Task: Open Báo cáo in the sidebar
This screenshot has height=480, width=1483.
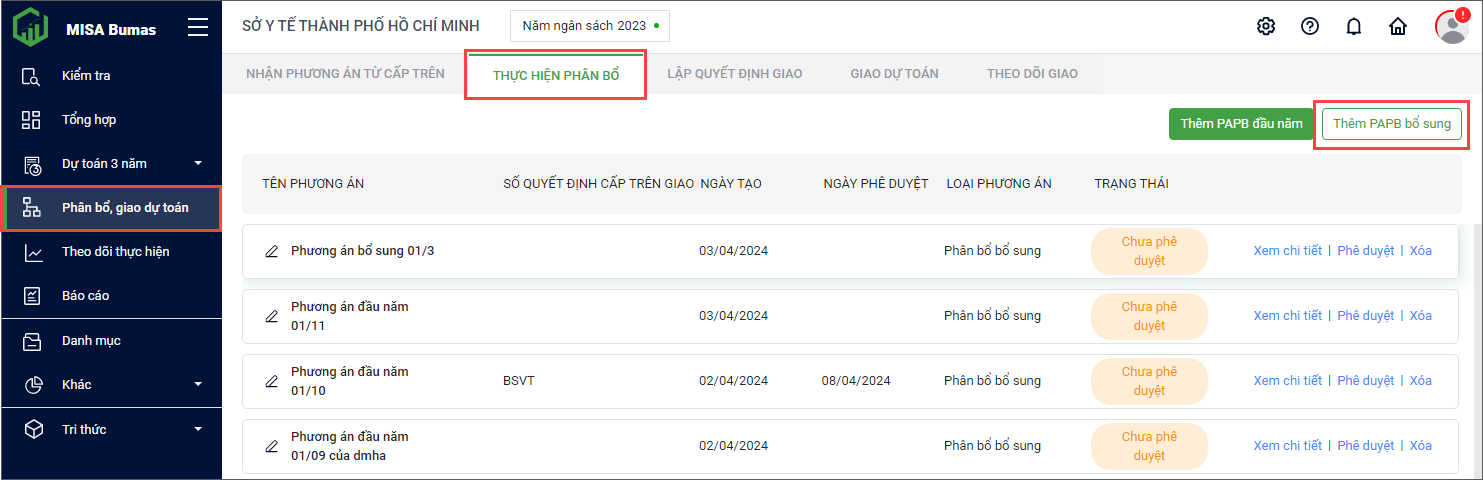Action: (x=86, y=296)
